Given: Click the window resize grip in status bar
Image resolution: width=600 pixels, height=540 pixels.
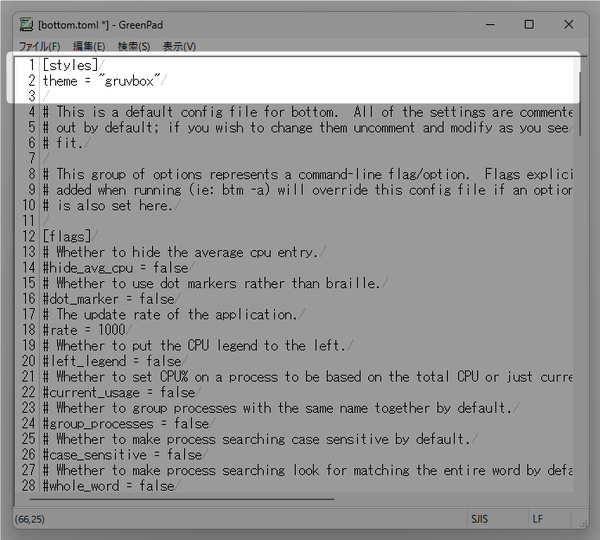Looking at the screenshot, I should tap(584, 523).
